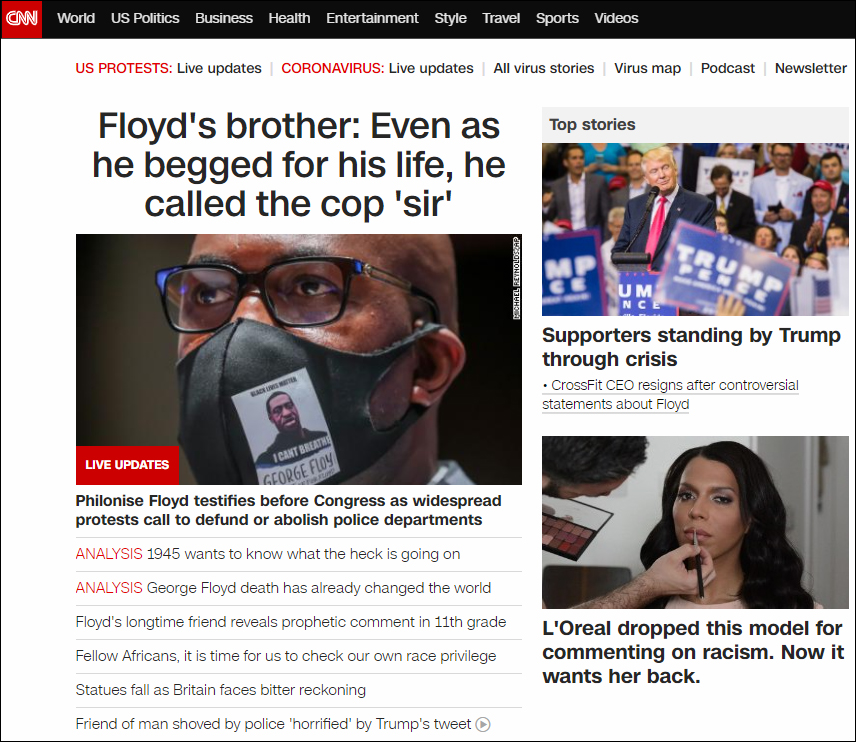
Task: Open the L'Oreal model photo thumbnail
Action: 695,522
